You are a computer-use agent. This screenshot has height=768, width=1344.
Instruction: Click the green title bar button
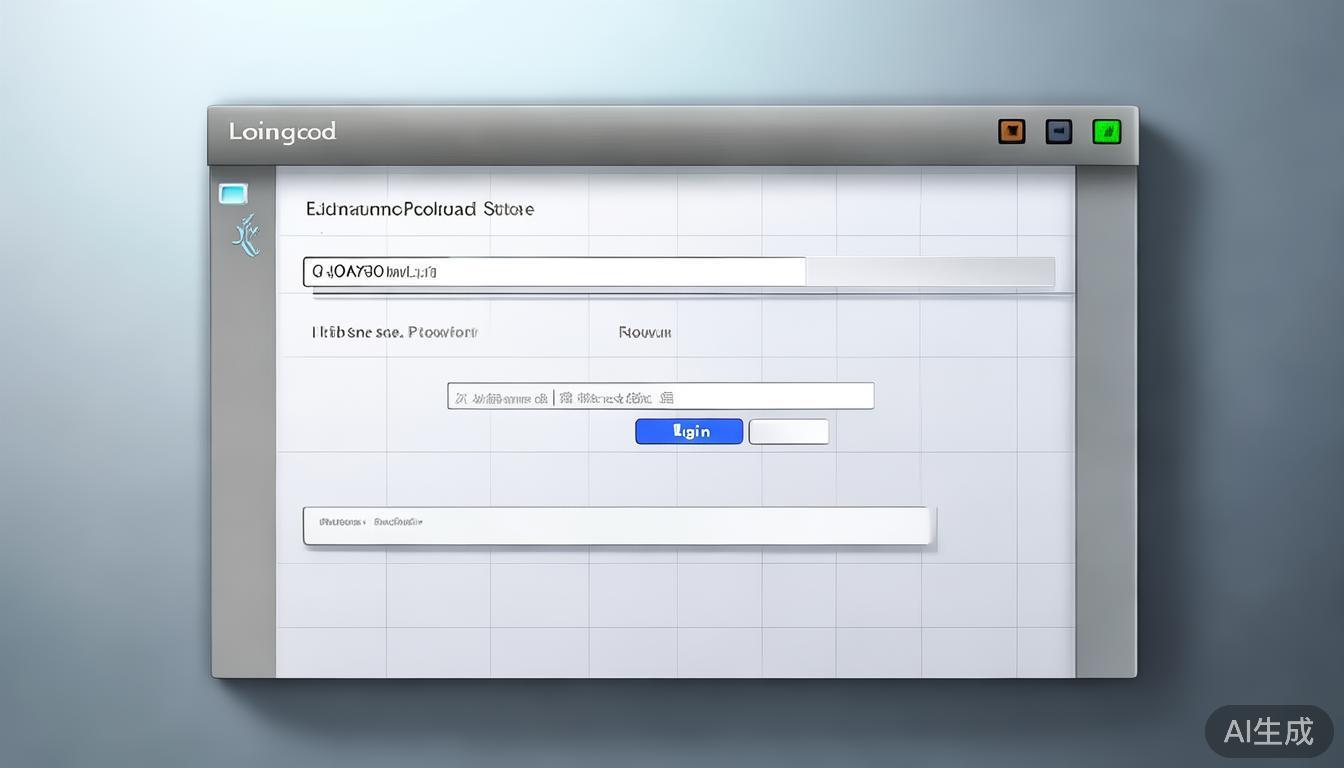click(x=1106, y=132)
